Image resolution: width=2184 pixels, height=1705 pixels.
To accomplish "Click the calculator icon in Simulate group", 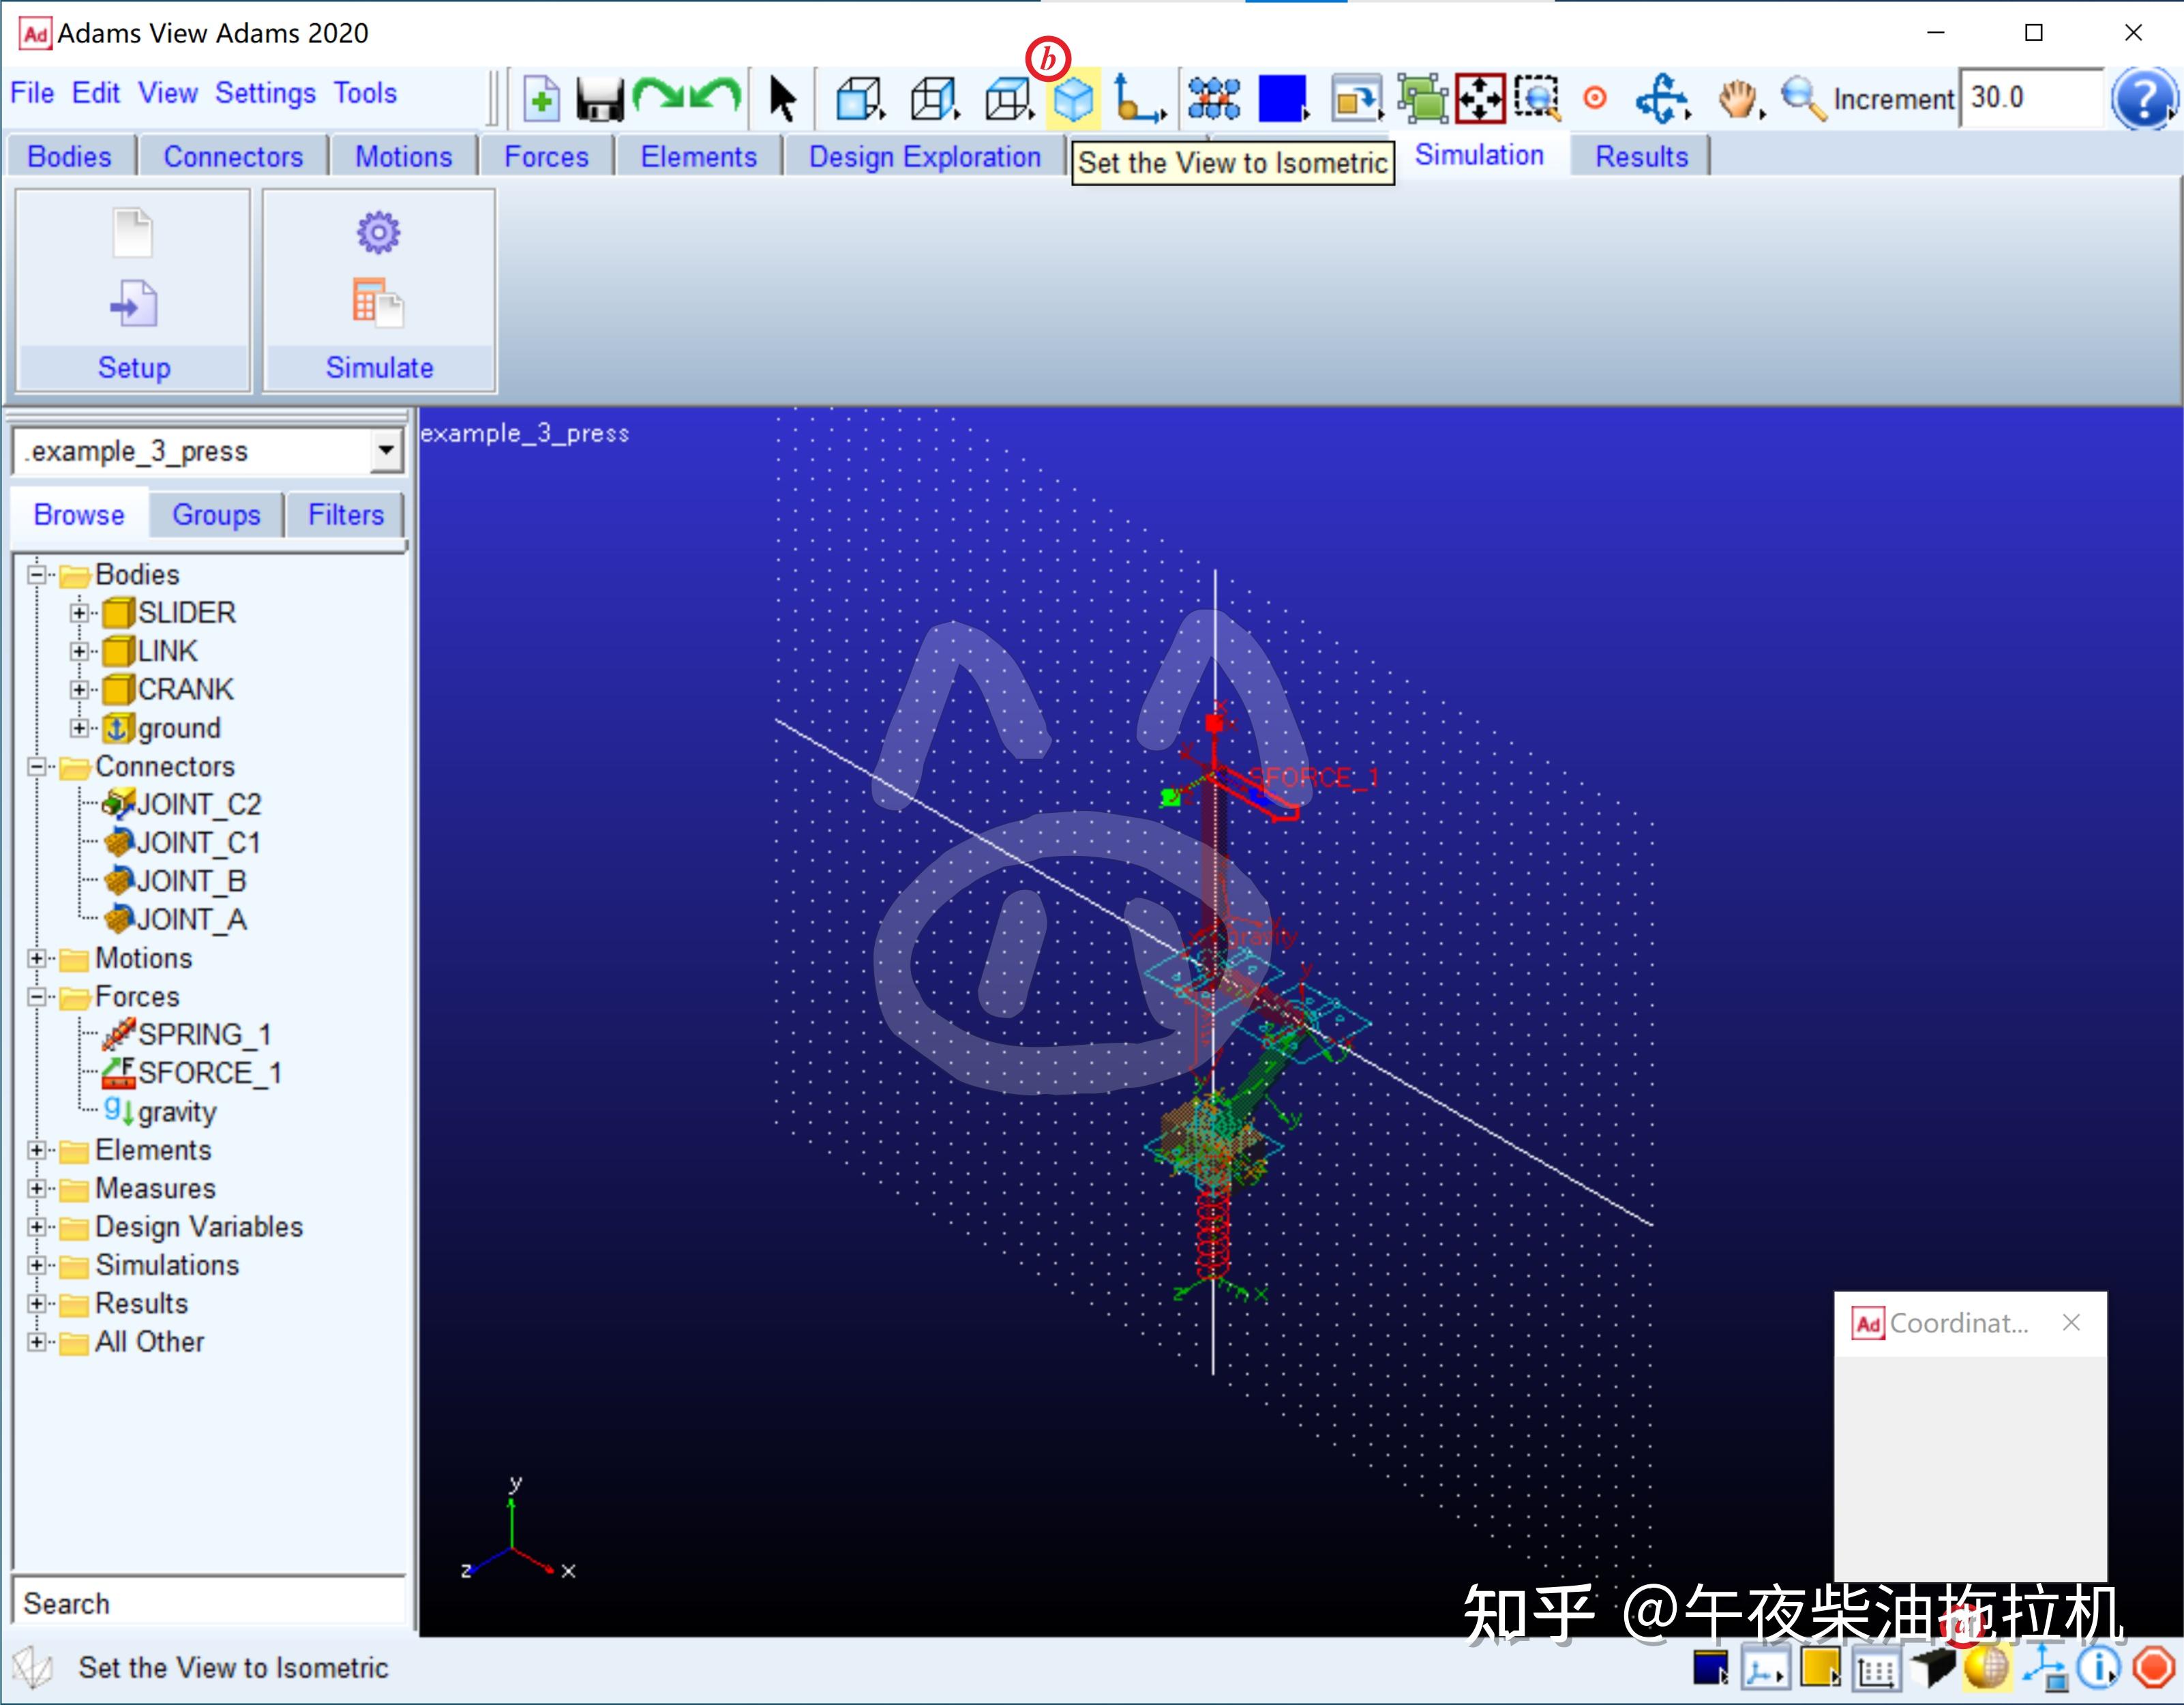I will point(378,302).
